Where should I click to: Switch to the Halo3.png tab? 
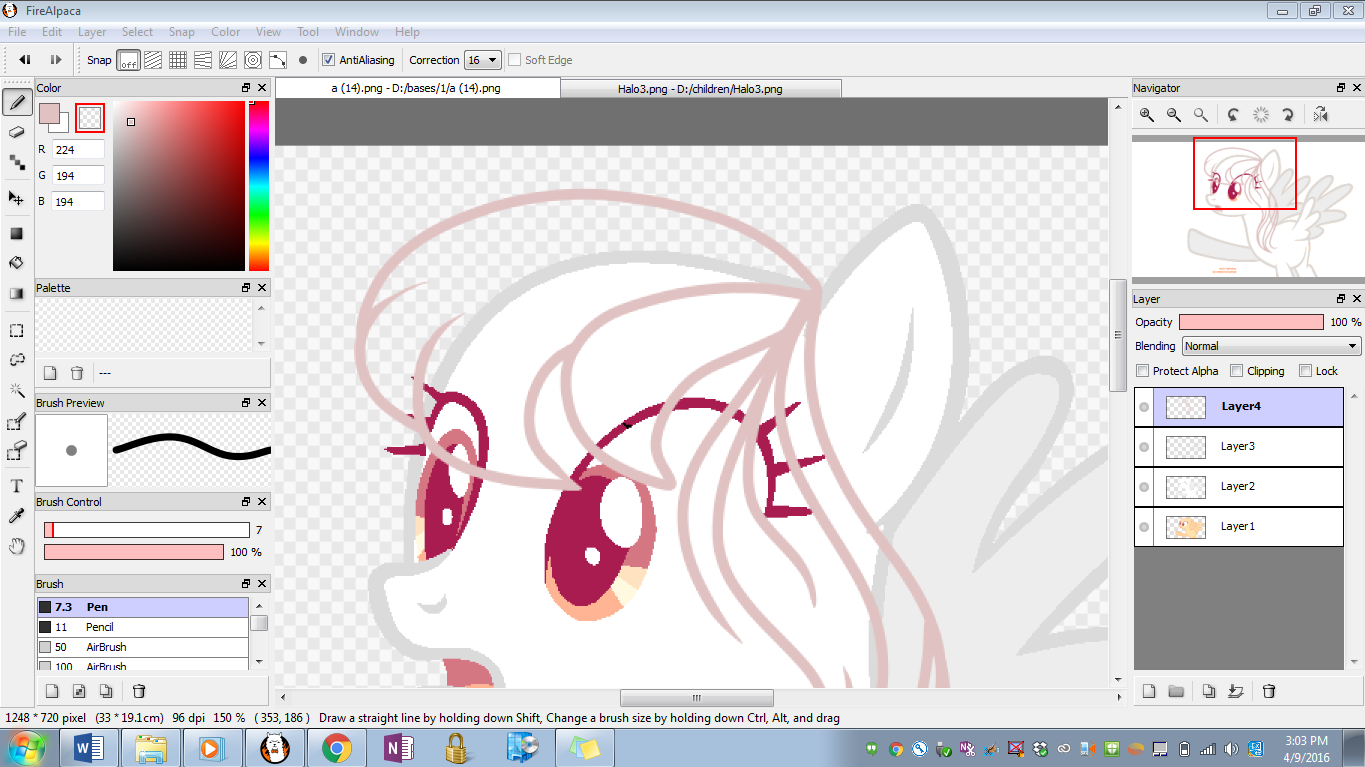[700, 89]
